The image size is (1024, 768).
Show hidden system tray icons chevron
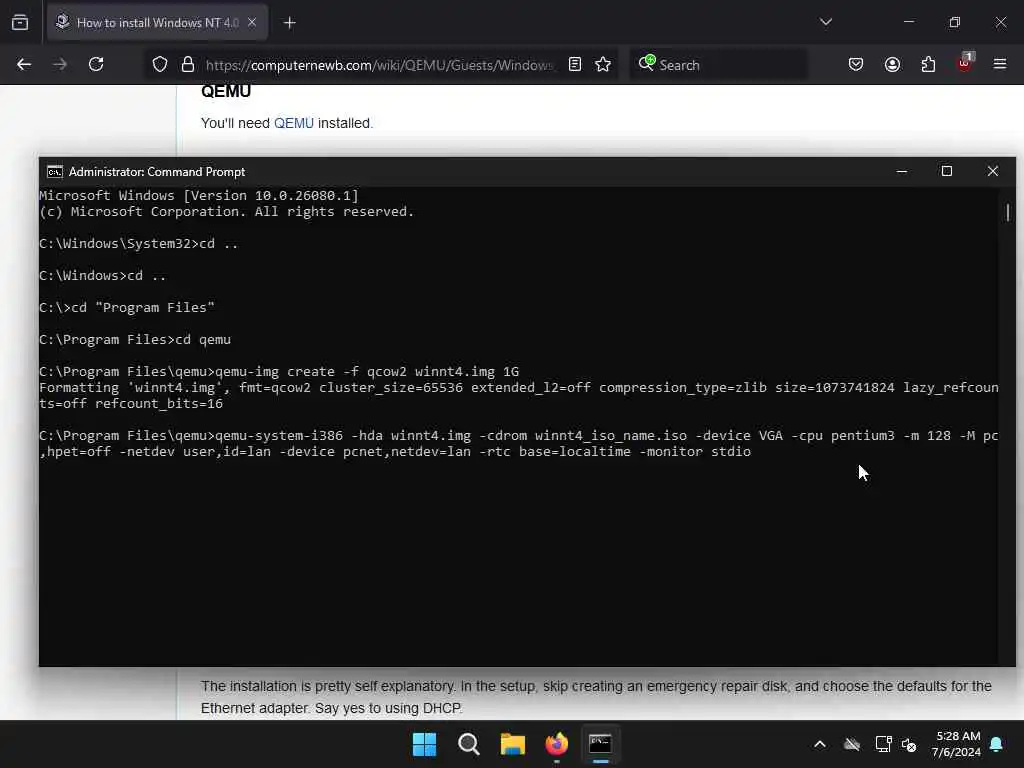pos(820,744)
